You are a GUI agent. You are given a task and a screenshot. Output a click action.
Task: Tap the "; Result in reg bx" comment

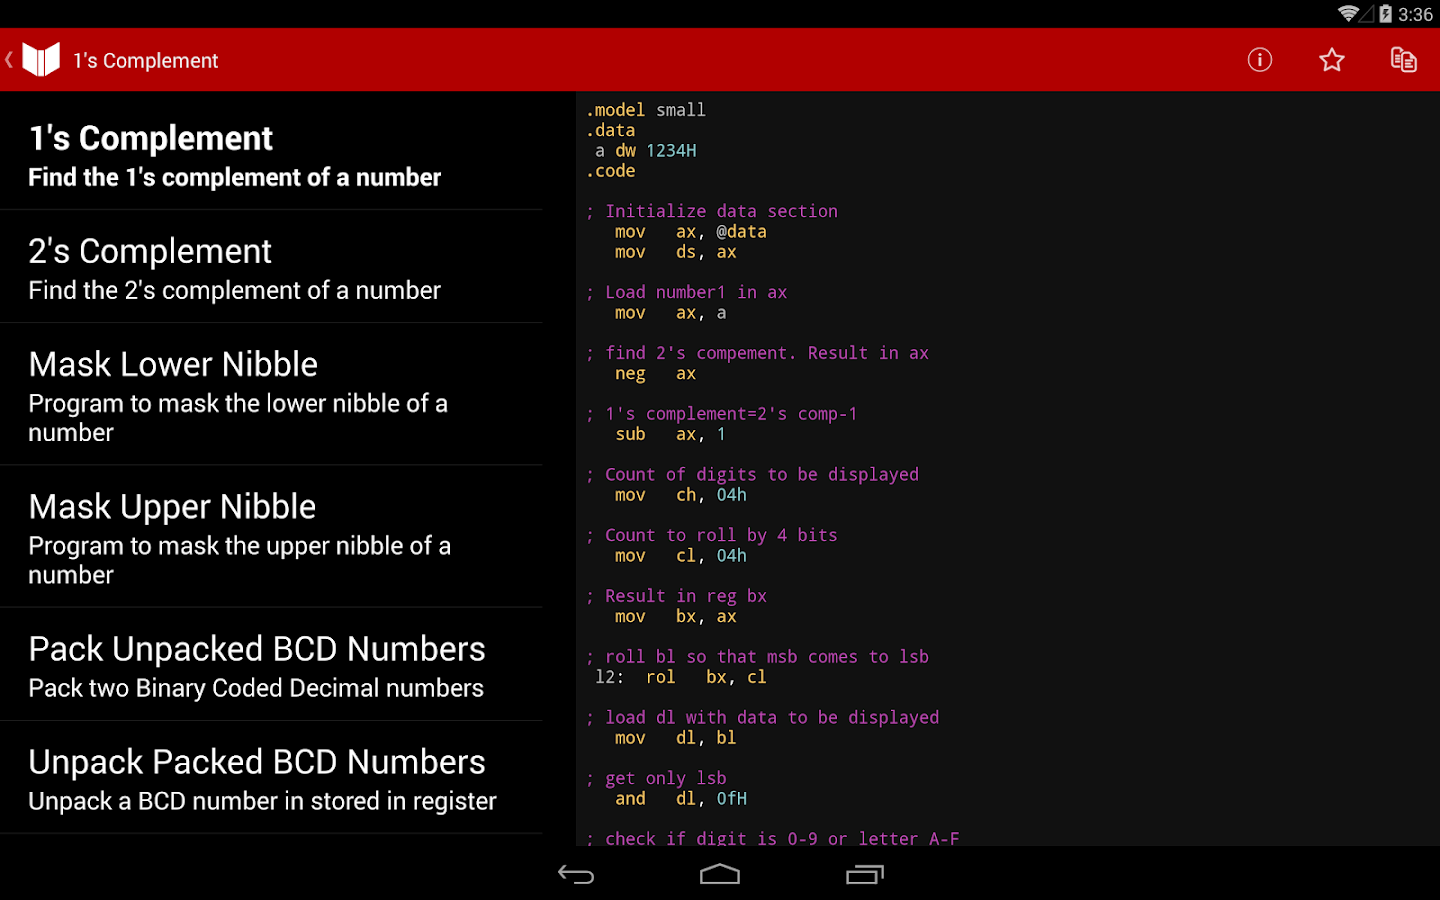[x=676, y=596]
